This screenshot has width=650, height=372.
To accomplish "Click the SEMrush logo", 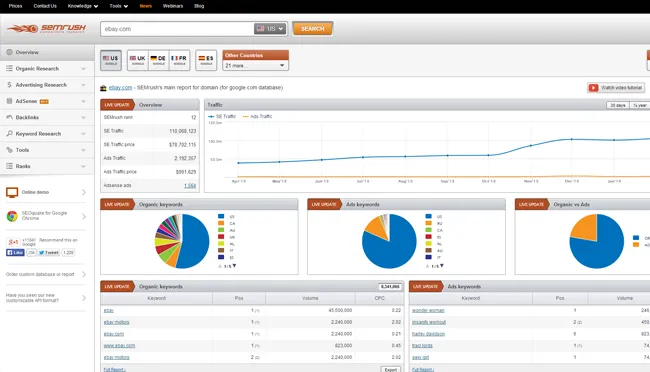I will (x=46, y=29).
